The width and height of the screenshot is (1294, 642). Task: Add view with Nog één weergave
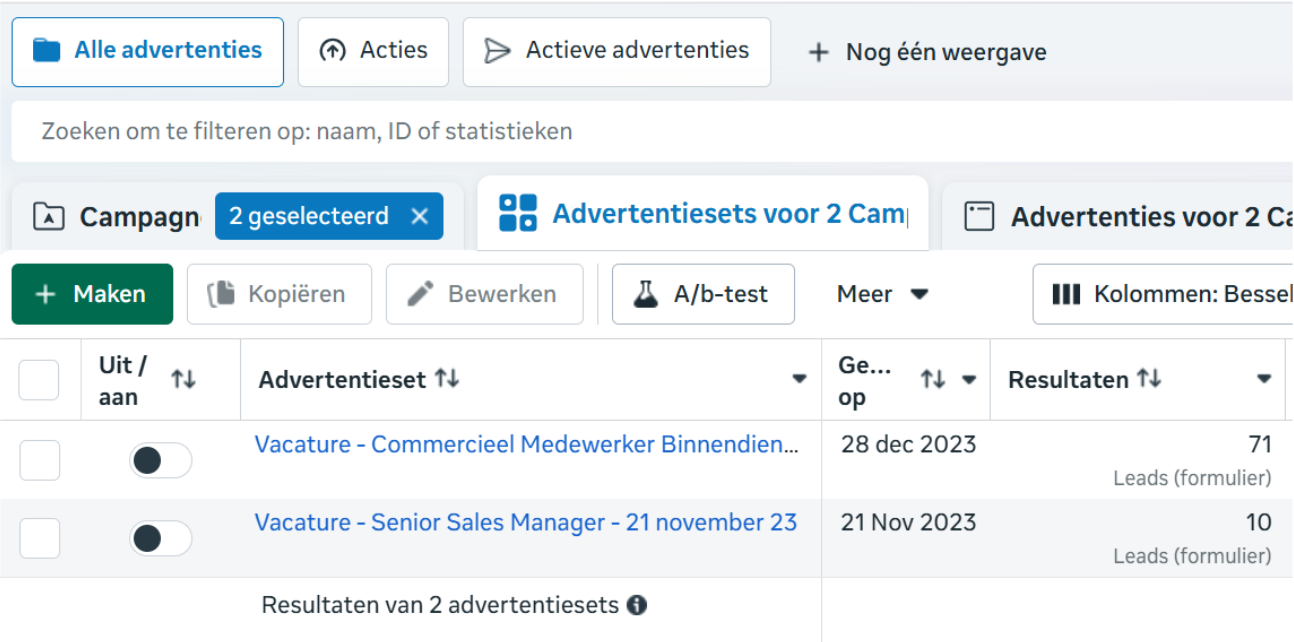pos(927,52)
